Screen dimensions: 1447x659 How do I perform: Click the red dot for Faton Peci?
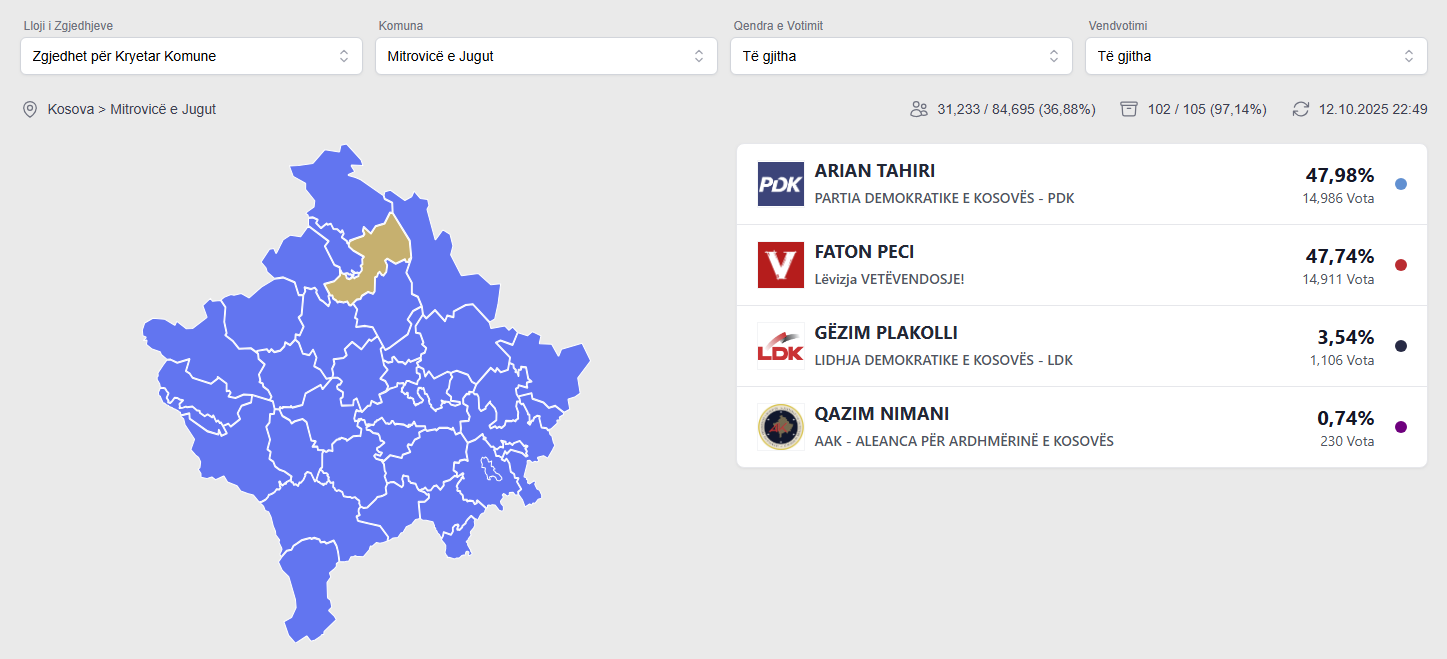(x=1401, y=265)
